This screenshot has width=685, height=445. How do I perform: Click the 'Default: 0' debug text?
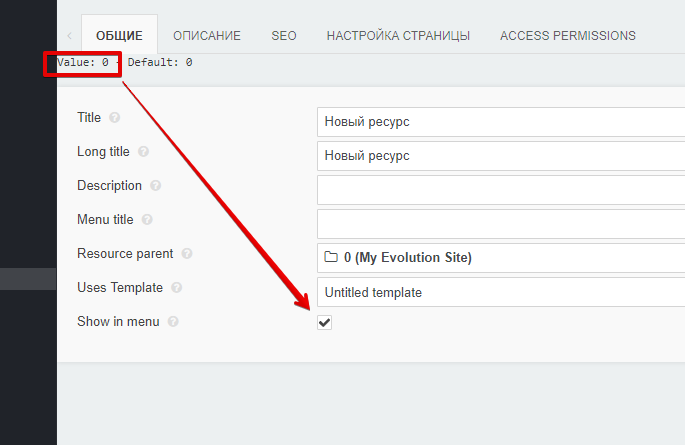160,62
